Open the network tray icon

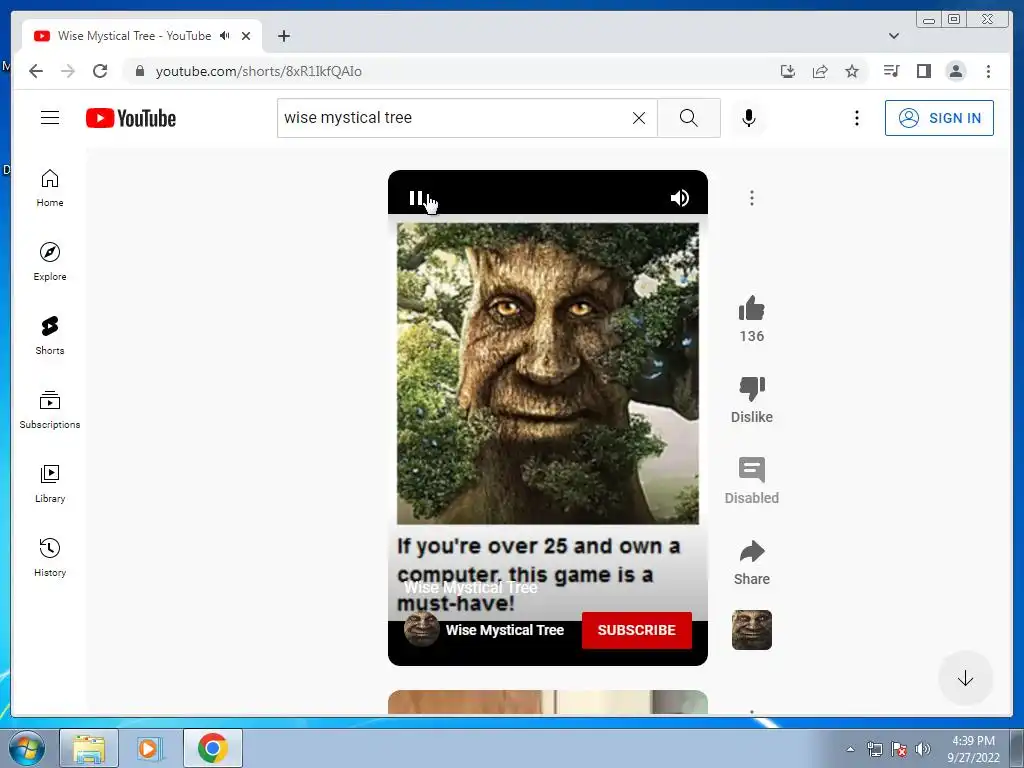(874, 749)
